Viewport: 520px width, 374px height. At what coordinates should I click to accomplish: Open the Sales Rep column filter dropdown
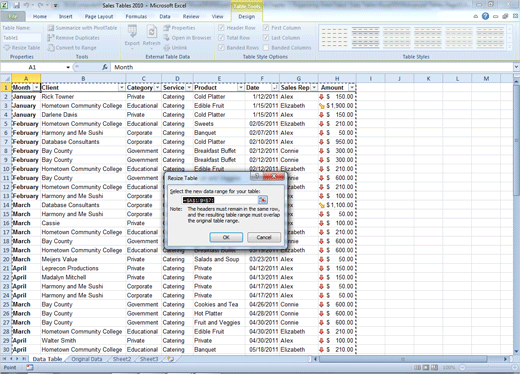pos(314,88)
